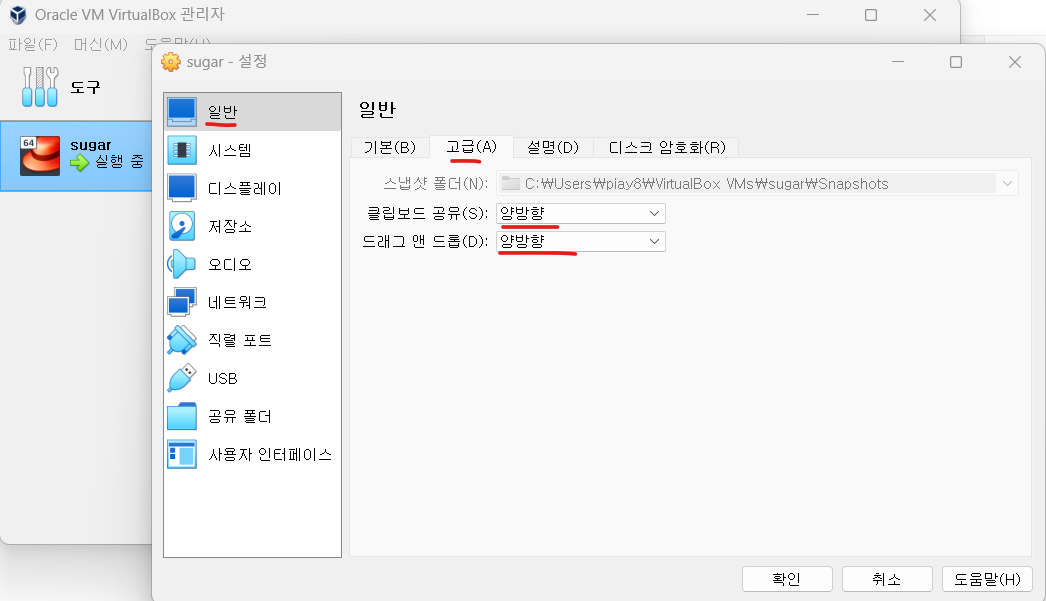Click the settings gear icon in dialog title
1046x601 pixels.
(x=171, y=61)
